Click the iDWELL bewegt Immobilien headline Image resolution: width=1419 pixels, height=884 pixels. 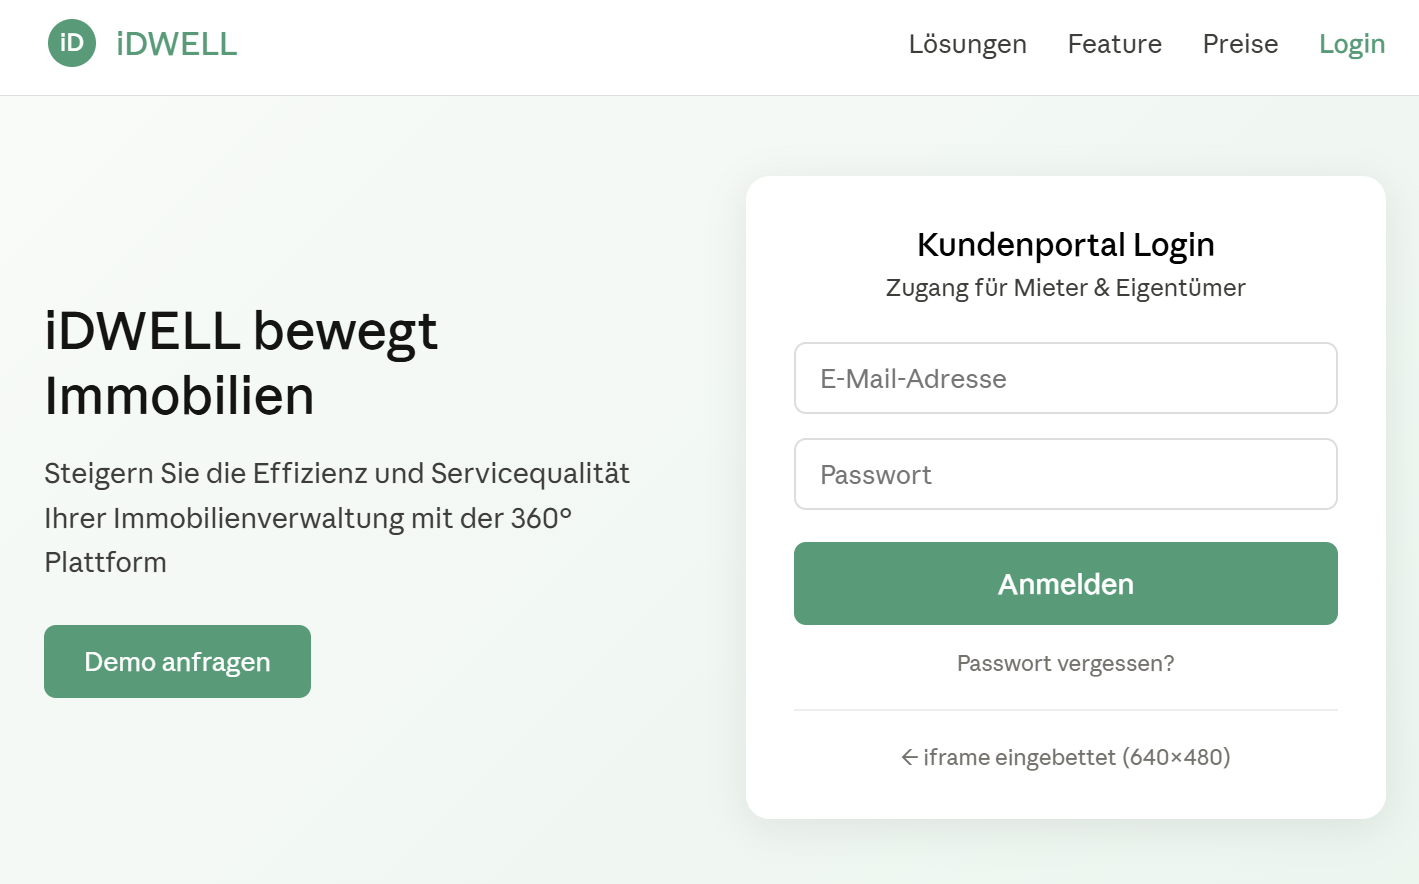[241, 363]
